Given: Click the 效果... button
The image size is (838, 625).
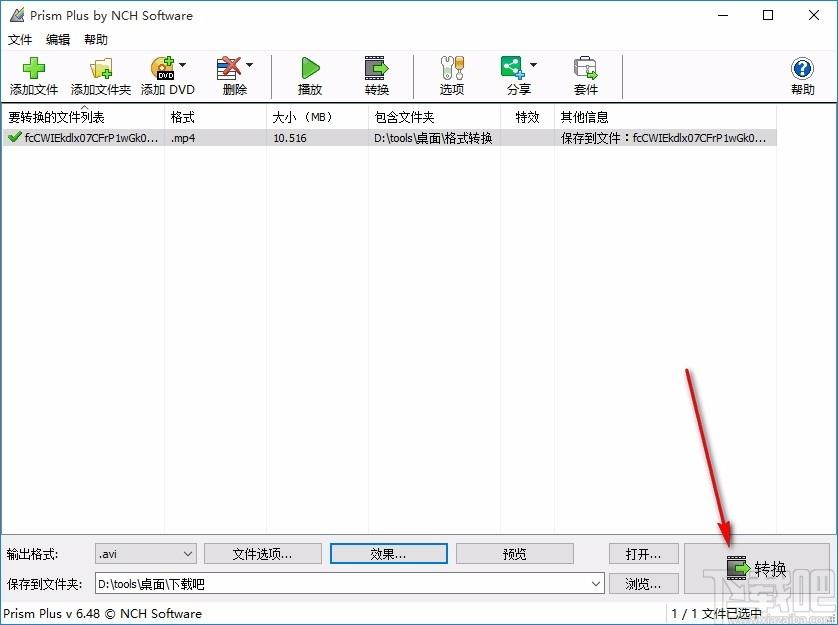Looking at the screenshot, I should [x=389, y=554].
